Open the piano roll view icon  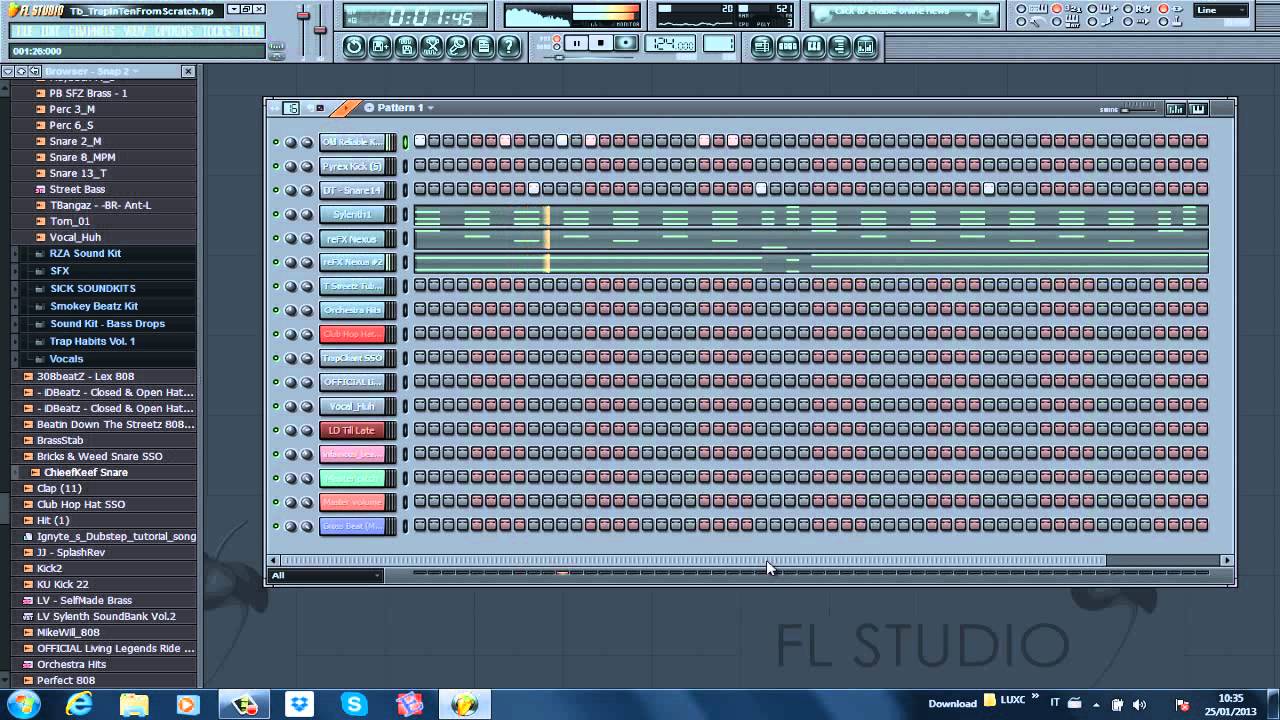click(x=814, y=46)
